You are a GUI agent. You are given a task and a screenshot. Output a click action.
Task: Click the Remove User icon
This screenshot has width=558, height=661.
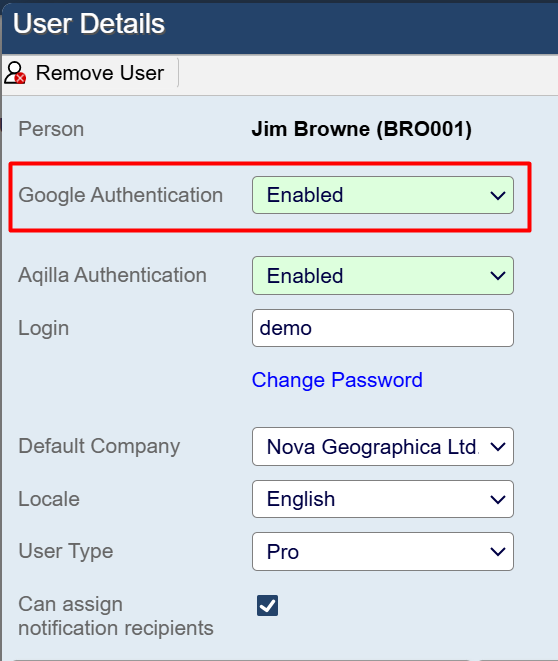point(15,73)
